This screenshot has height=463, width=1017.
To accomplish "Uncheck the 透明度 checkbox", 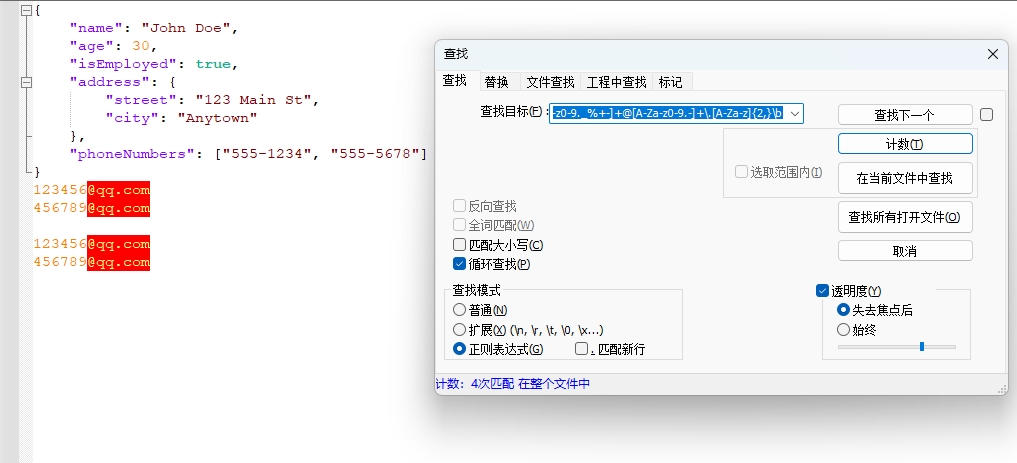I will pyautogui.click(x=822, y=291).
